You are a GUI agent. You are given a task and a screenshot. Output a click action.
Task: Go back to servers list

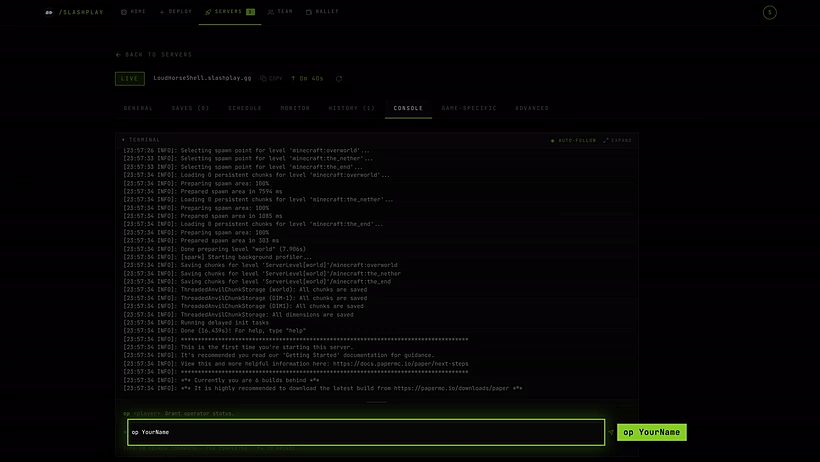pos(154,54)
